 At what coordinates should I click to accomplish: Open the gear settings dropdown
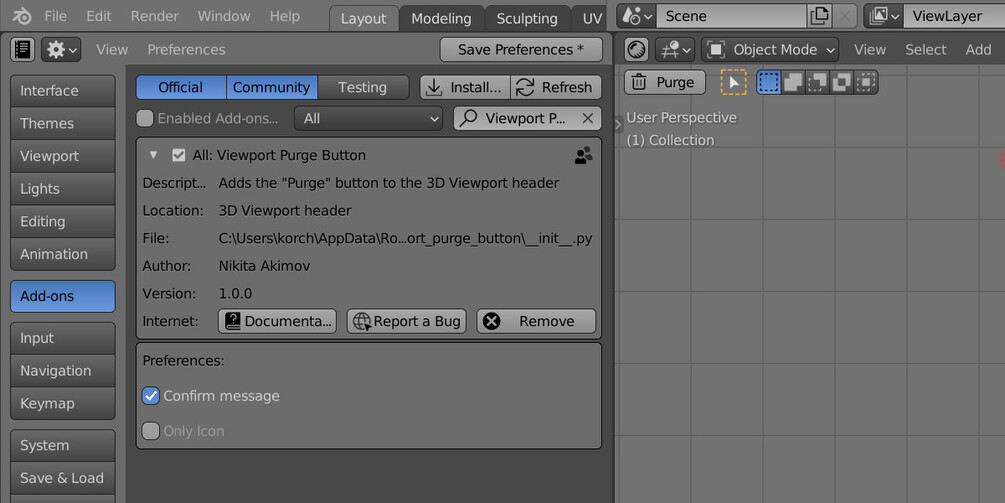point(61,49)
